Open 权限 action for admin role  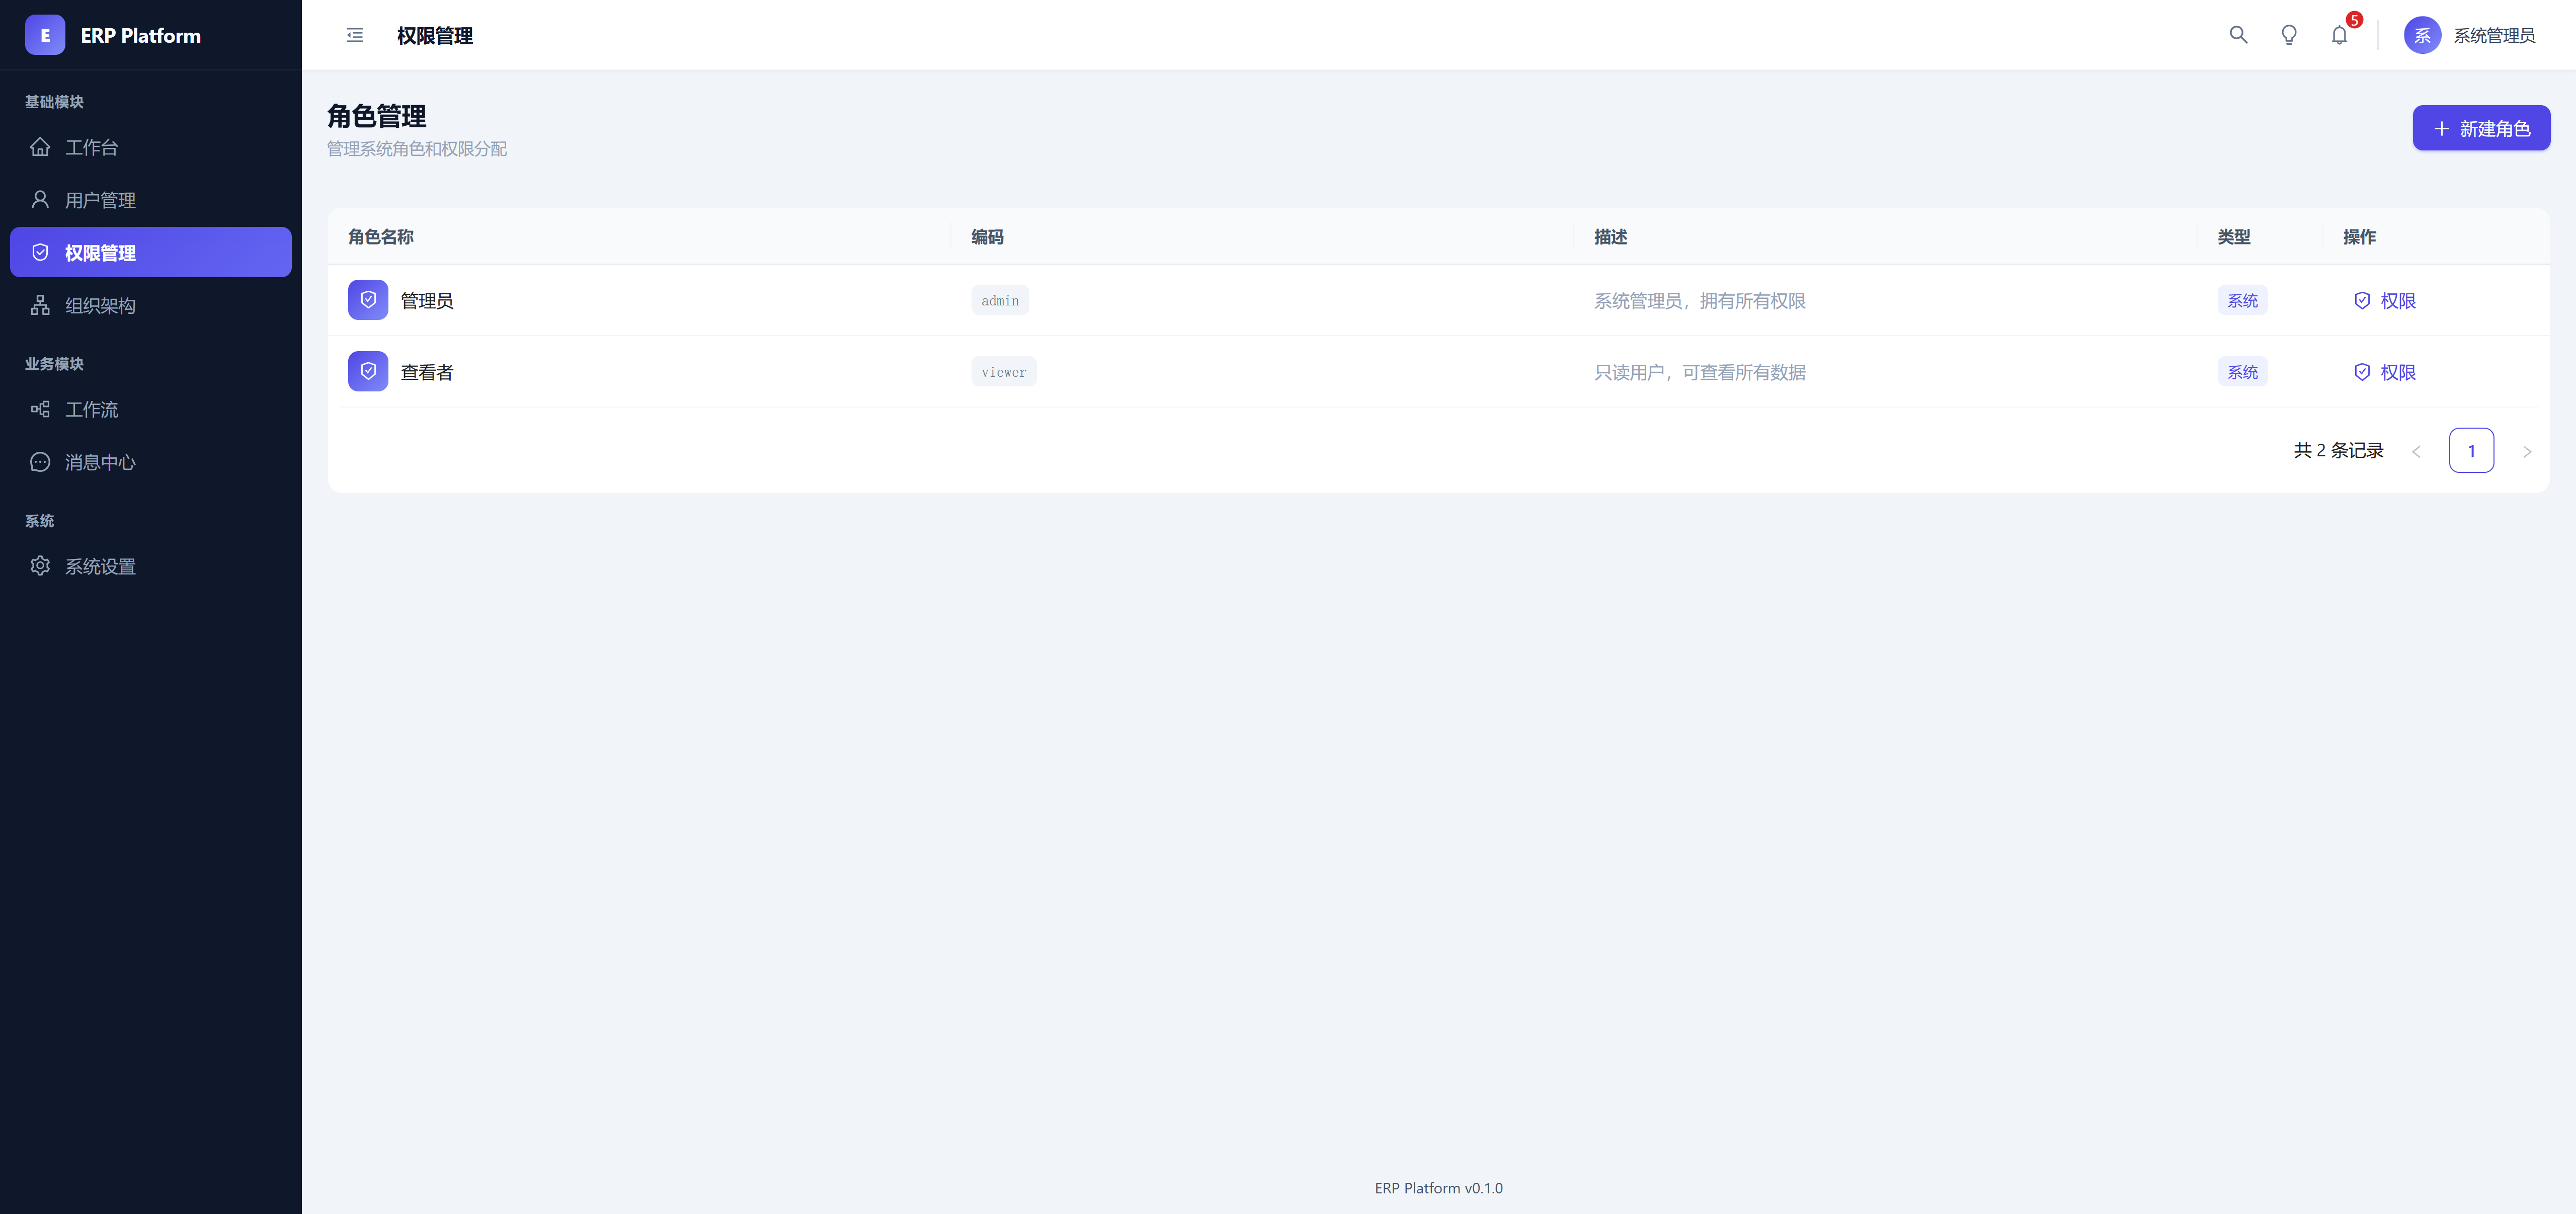pos(2385,300)
